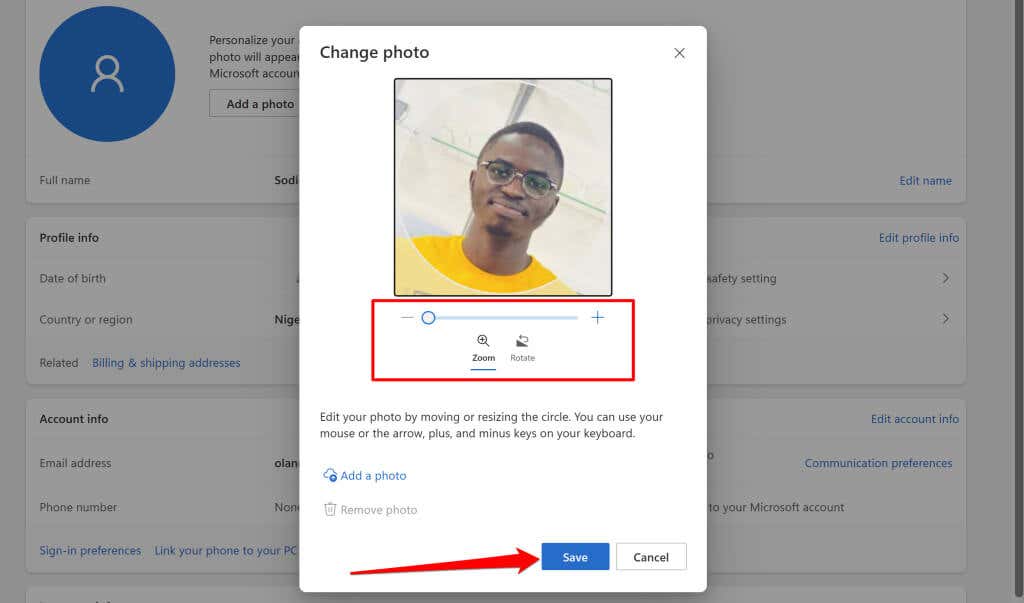
Task: Open Edit name link
Action: tap(925, 180)
